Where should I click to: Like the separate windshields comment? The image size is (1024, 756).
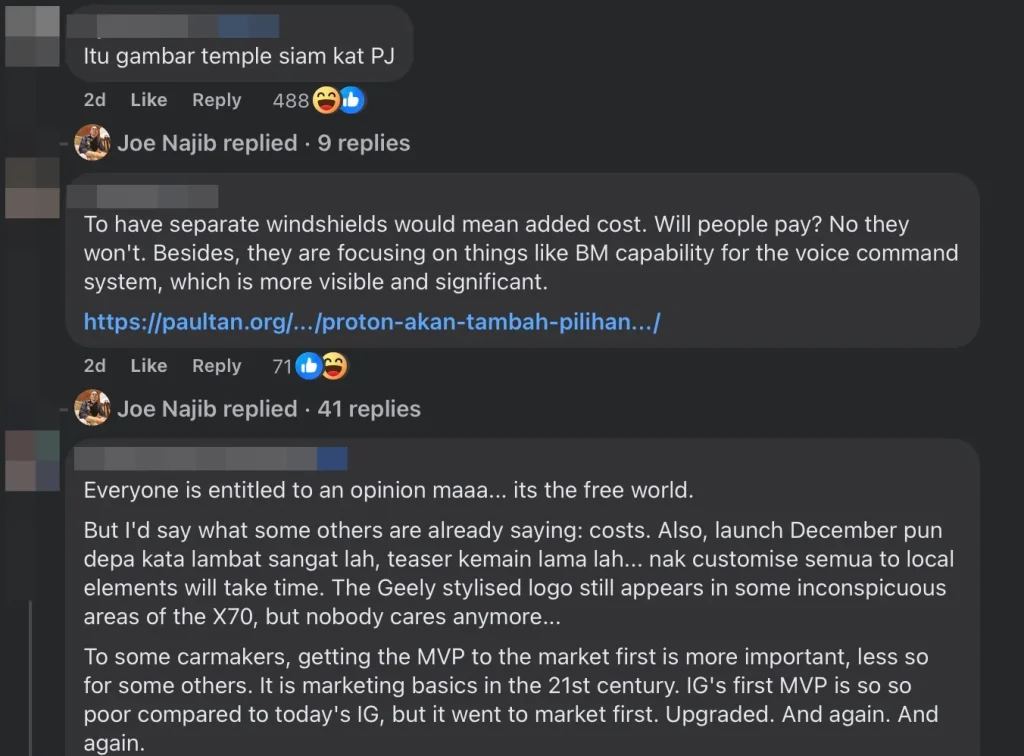click(x=148, y=366)
